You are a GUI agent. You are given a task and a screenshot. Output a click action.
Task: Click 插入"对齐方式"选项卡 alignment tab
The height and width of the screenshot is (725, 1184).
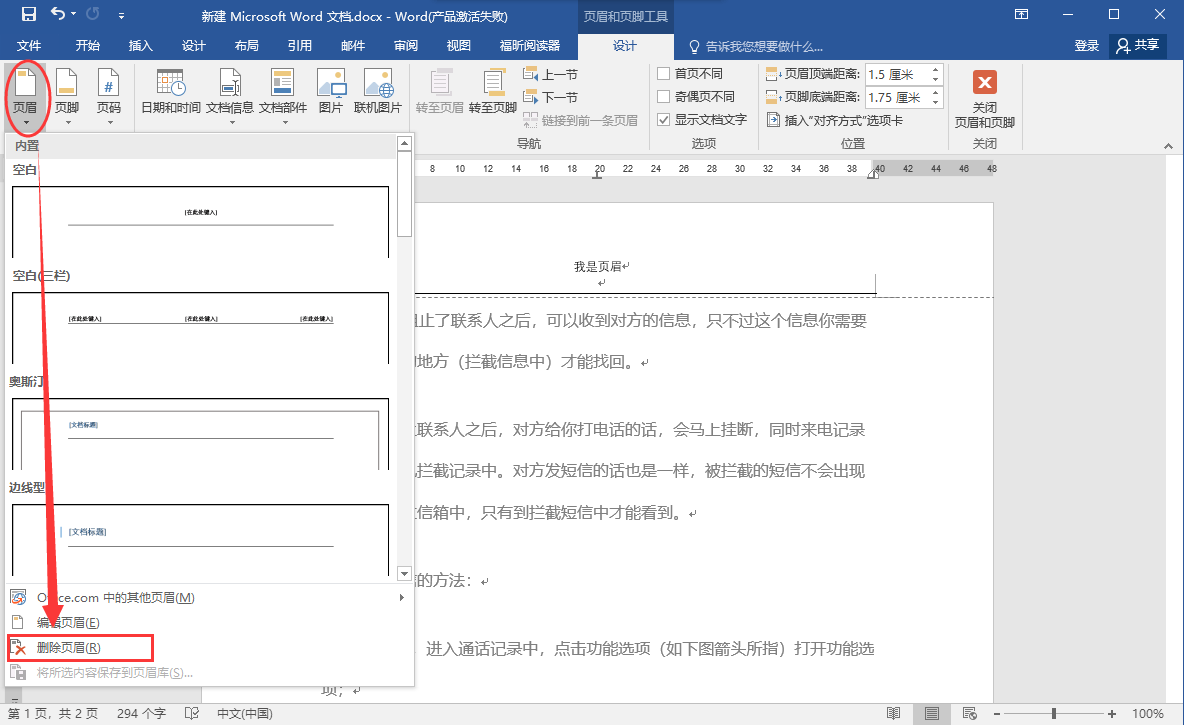835,120
